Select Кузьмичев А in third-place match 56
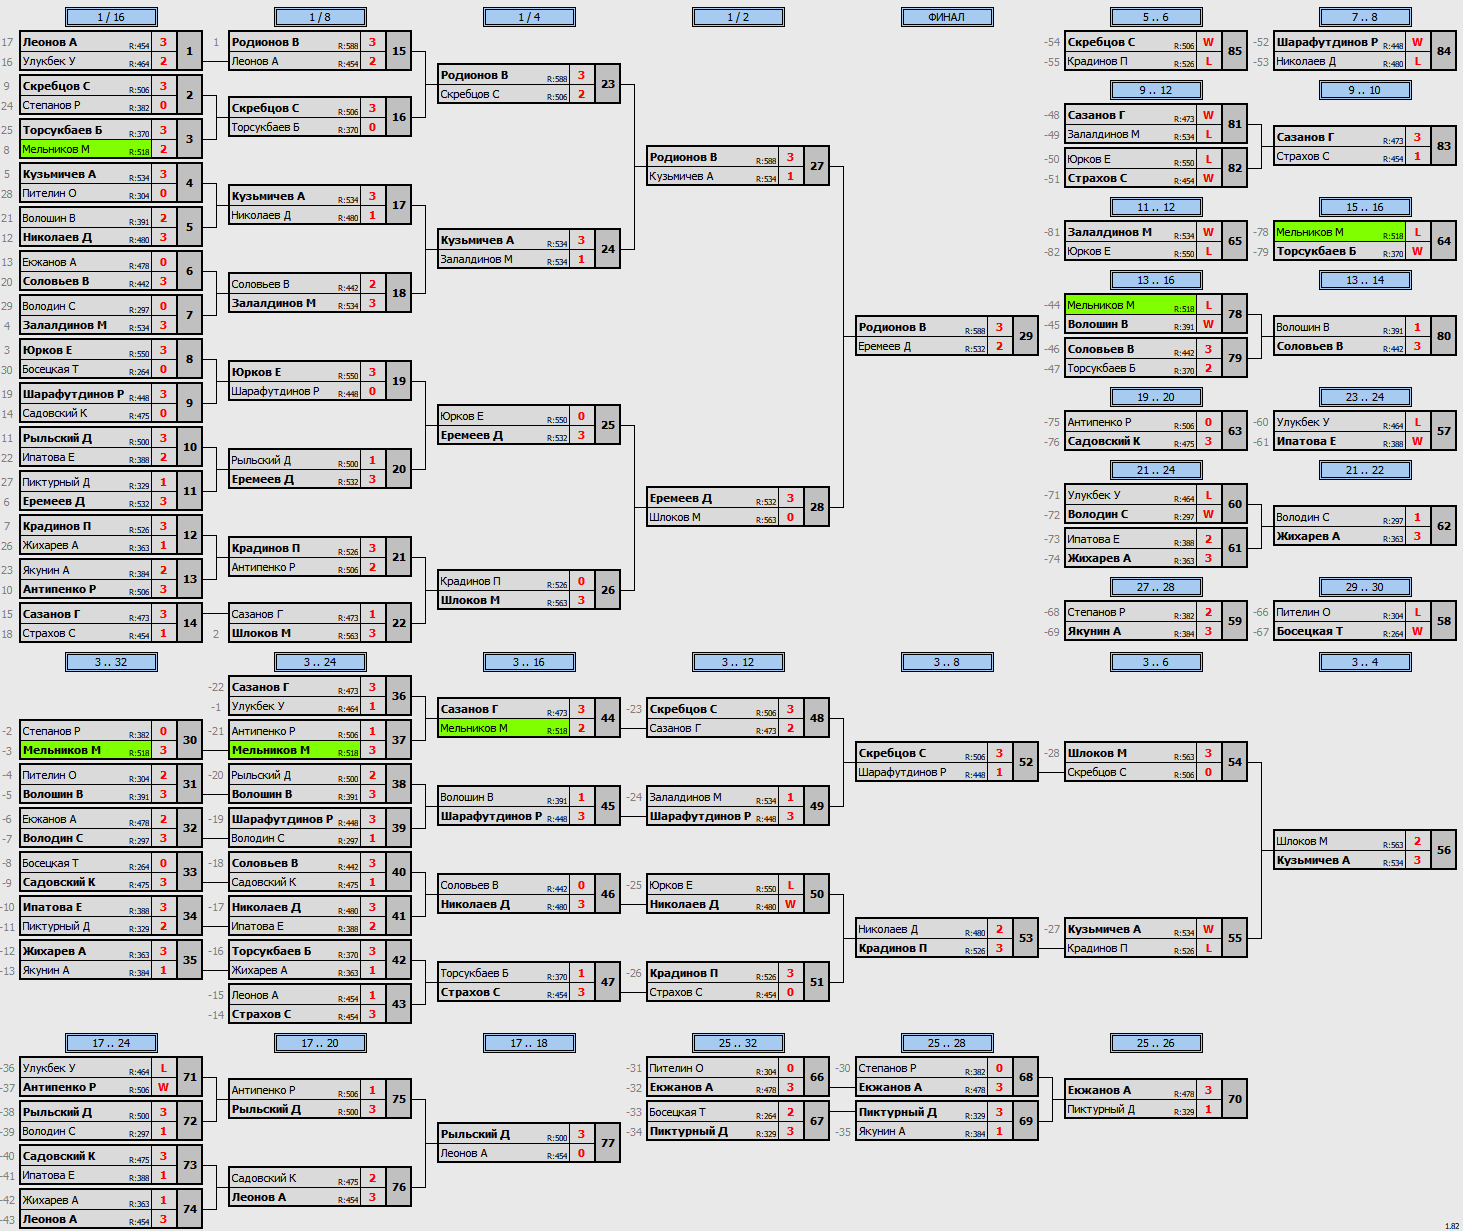This screenshot has height=1231, width=1463. point(1339,860)
